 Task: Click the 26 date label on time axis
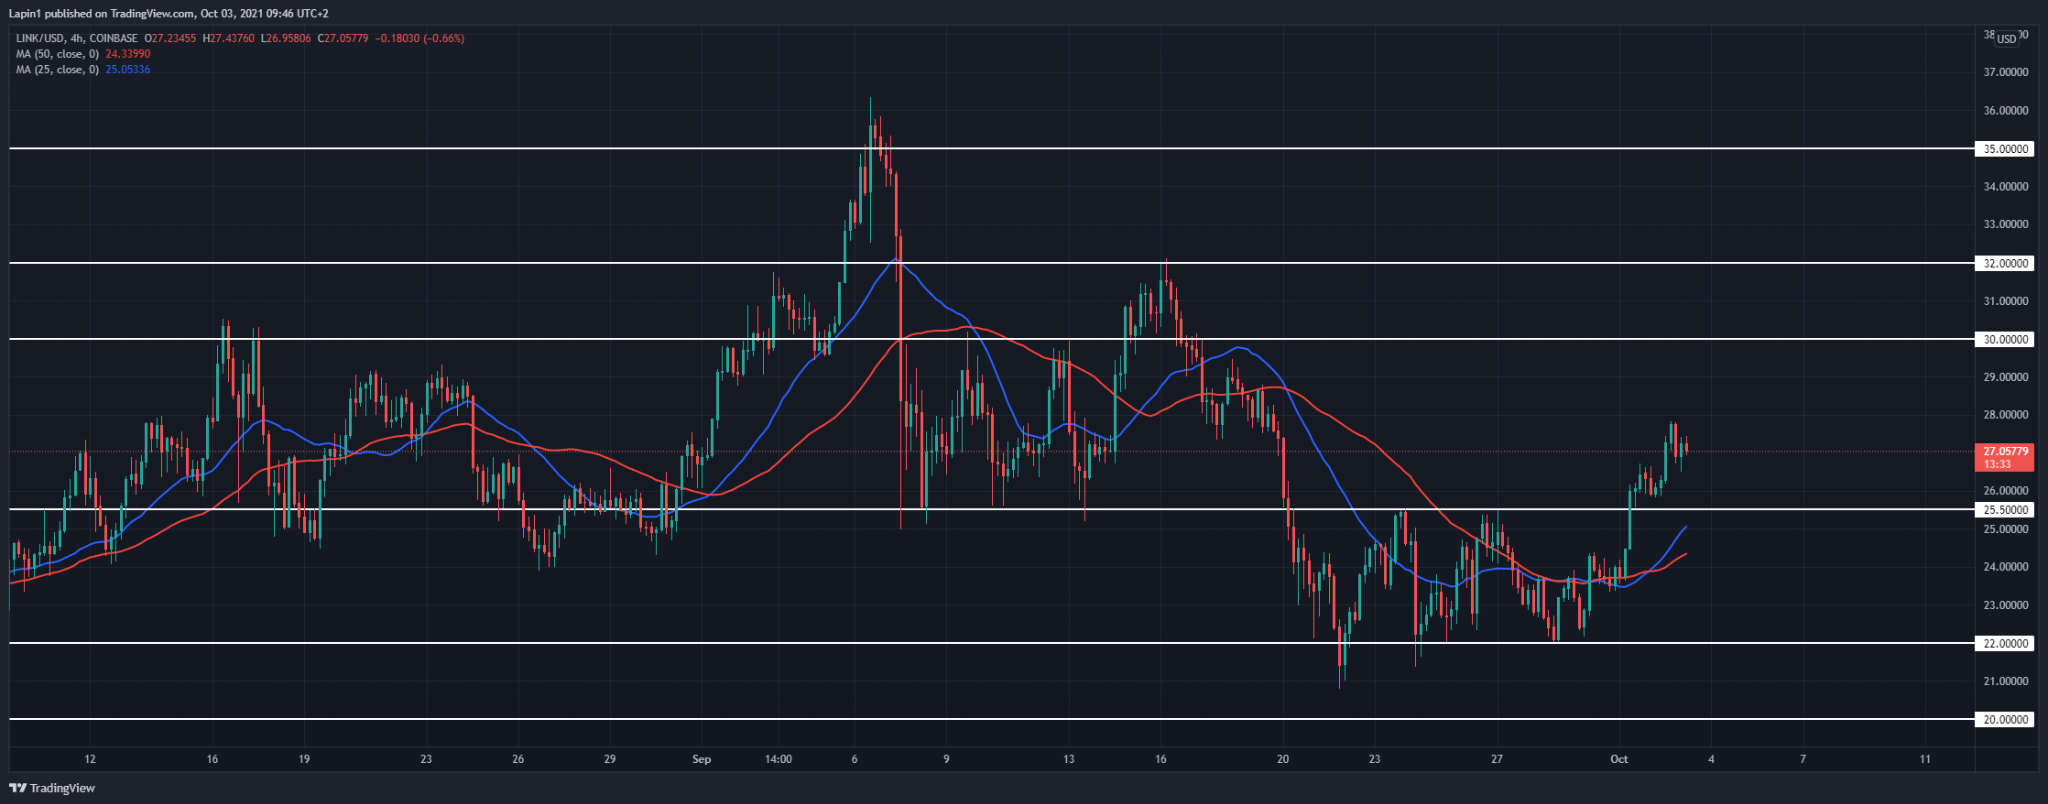pyautogui.click(x=518, y=760)
